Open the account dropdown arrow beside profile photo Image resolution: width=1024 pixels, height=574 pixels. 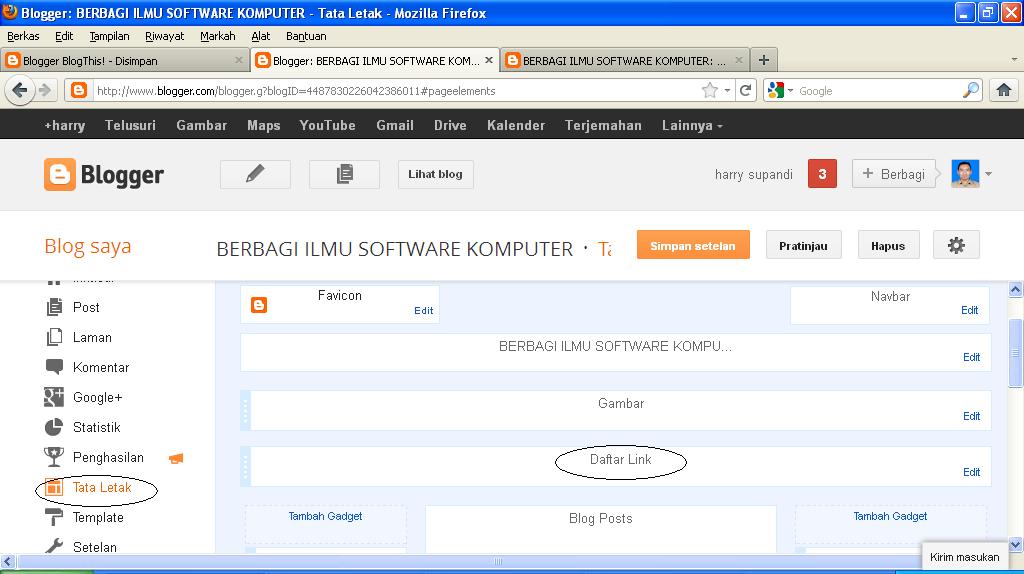tap(989, 174)
